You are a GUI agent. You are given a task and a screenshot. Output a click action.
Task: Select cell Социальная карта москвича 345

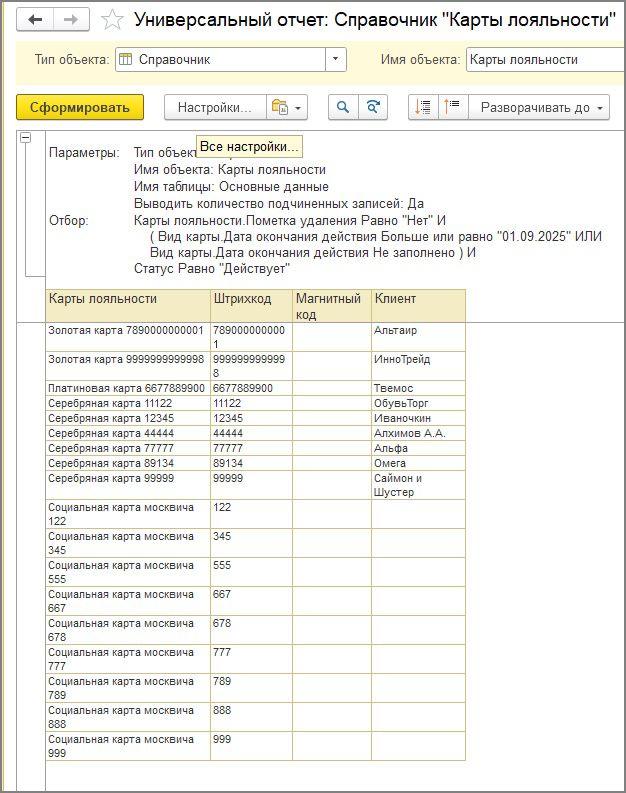(128, 543)
